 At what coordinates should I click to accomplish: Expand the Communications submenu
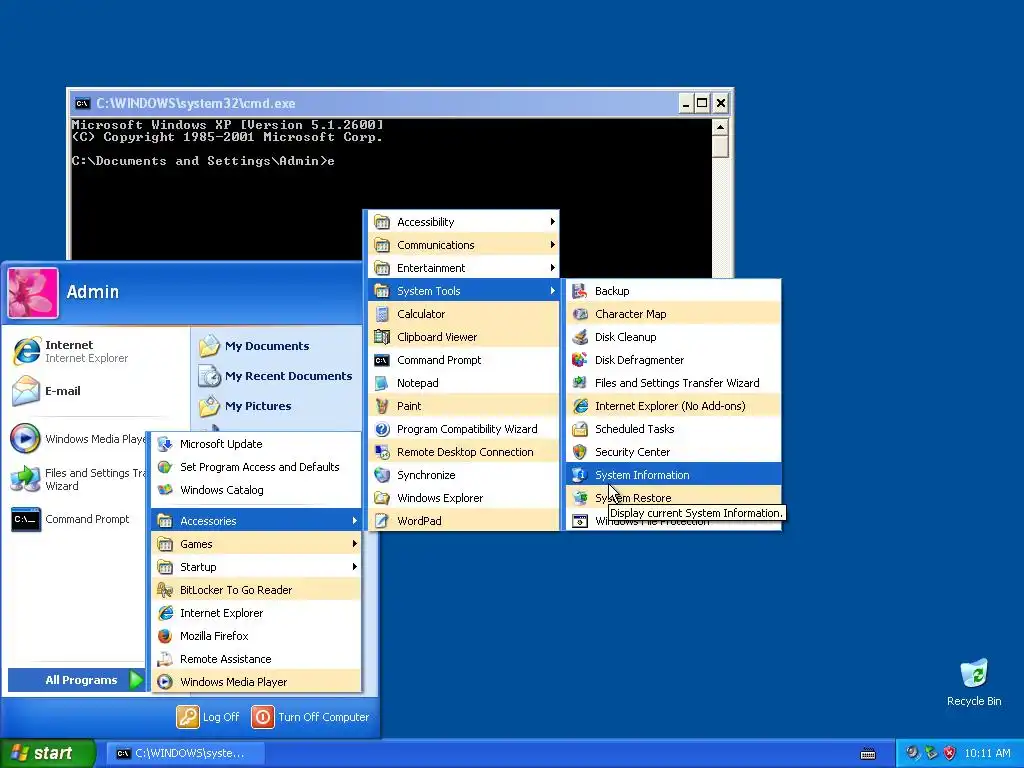tap(464, 245)
